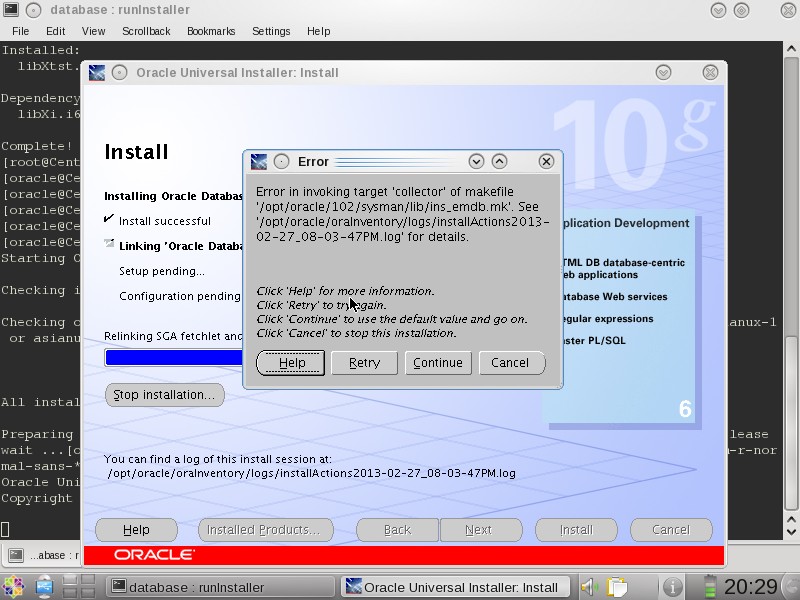Screen dimensions: 800x600
Task: Click the 'Install successful' status text
Action: pos(165,221)
